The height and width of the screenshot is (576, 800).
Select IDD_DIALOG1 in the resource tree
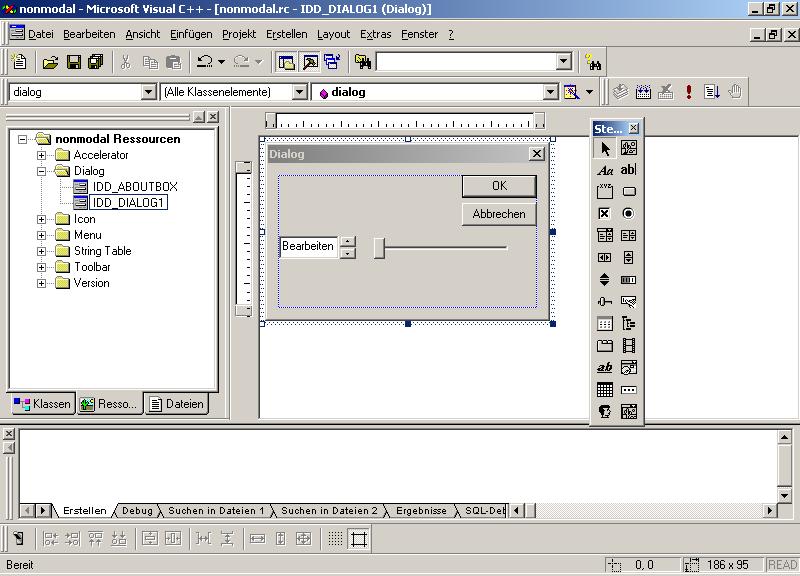point(128,203)
